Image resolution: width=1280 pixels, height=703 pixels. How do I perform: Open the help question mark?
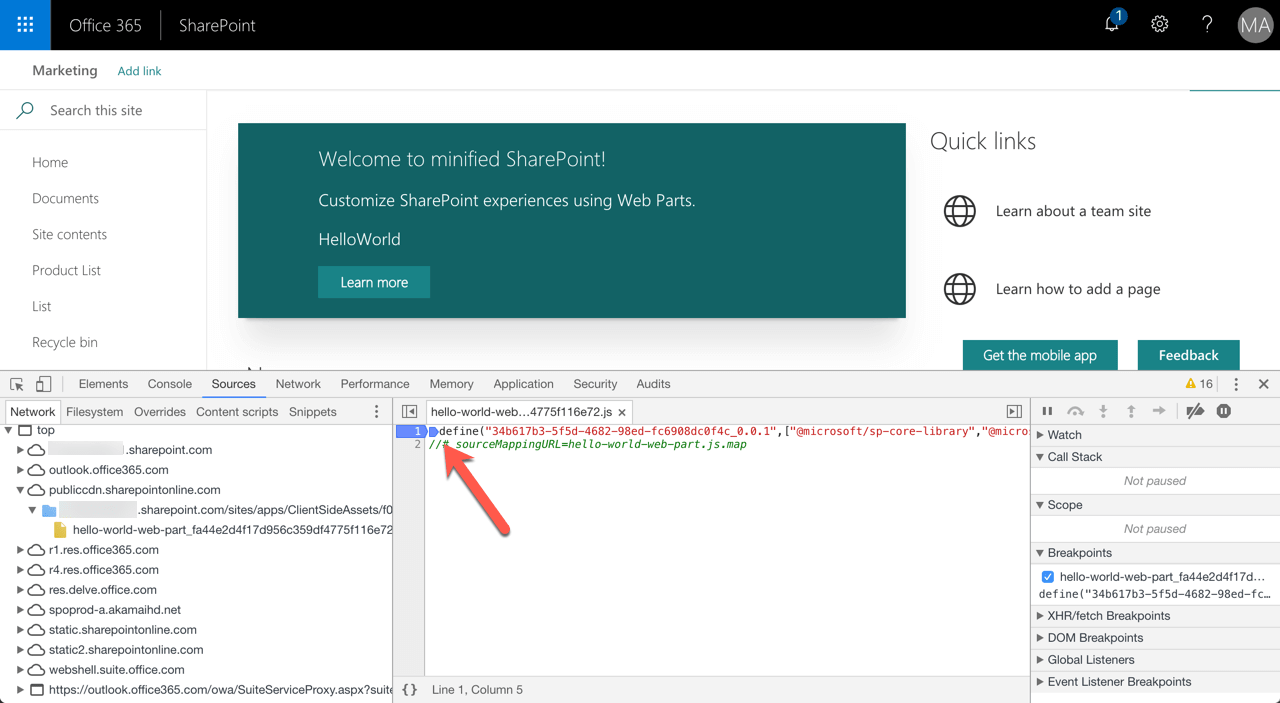(x=1207, y=24)
